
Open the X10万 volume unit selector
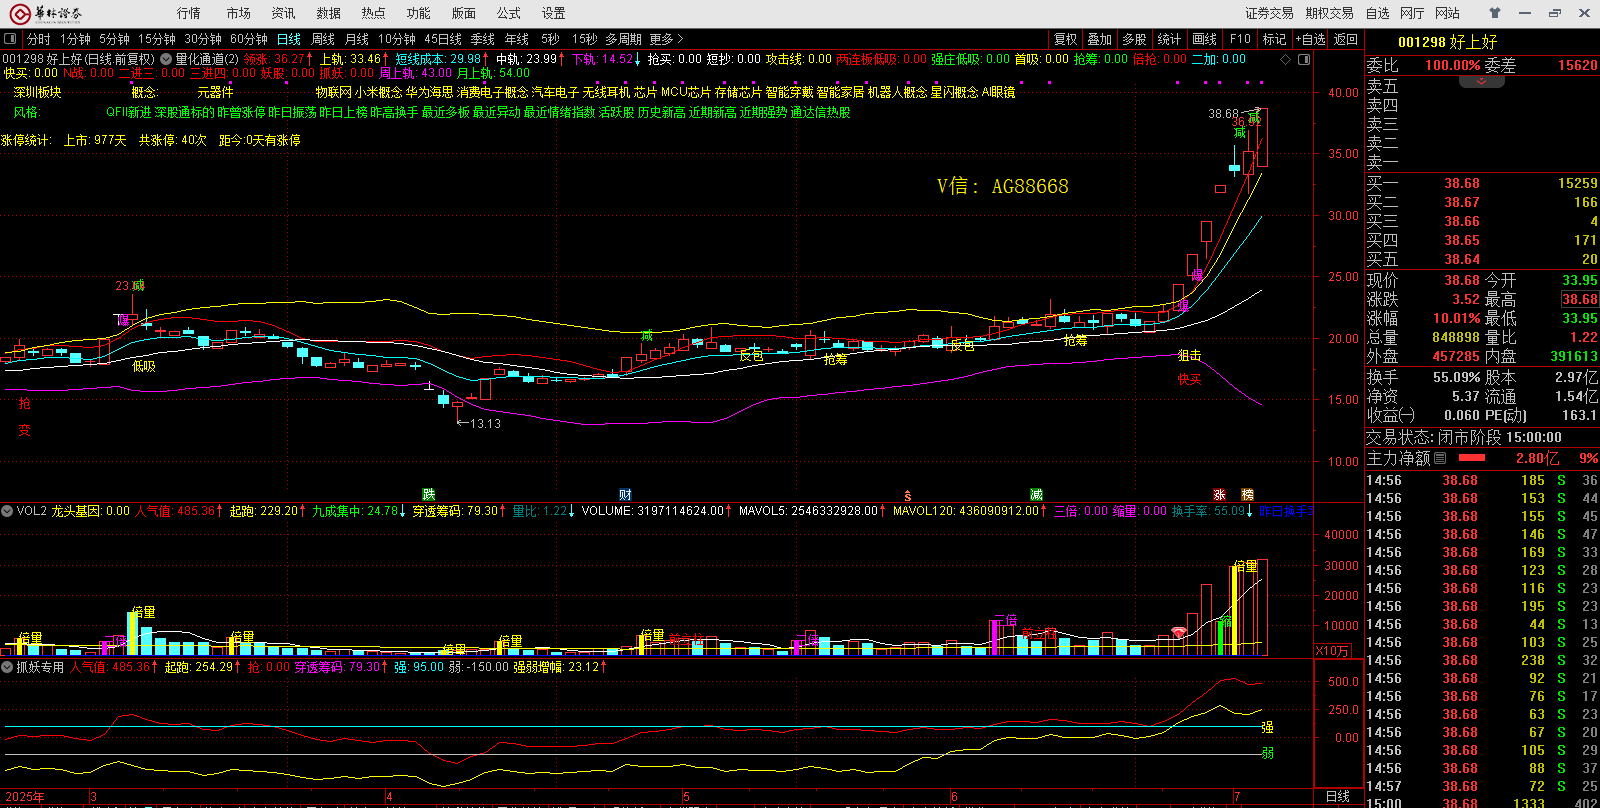click(x=1332, y=650)
